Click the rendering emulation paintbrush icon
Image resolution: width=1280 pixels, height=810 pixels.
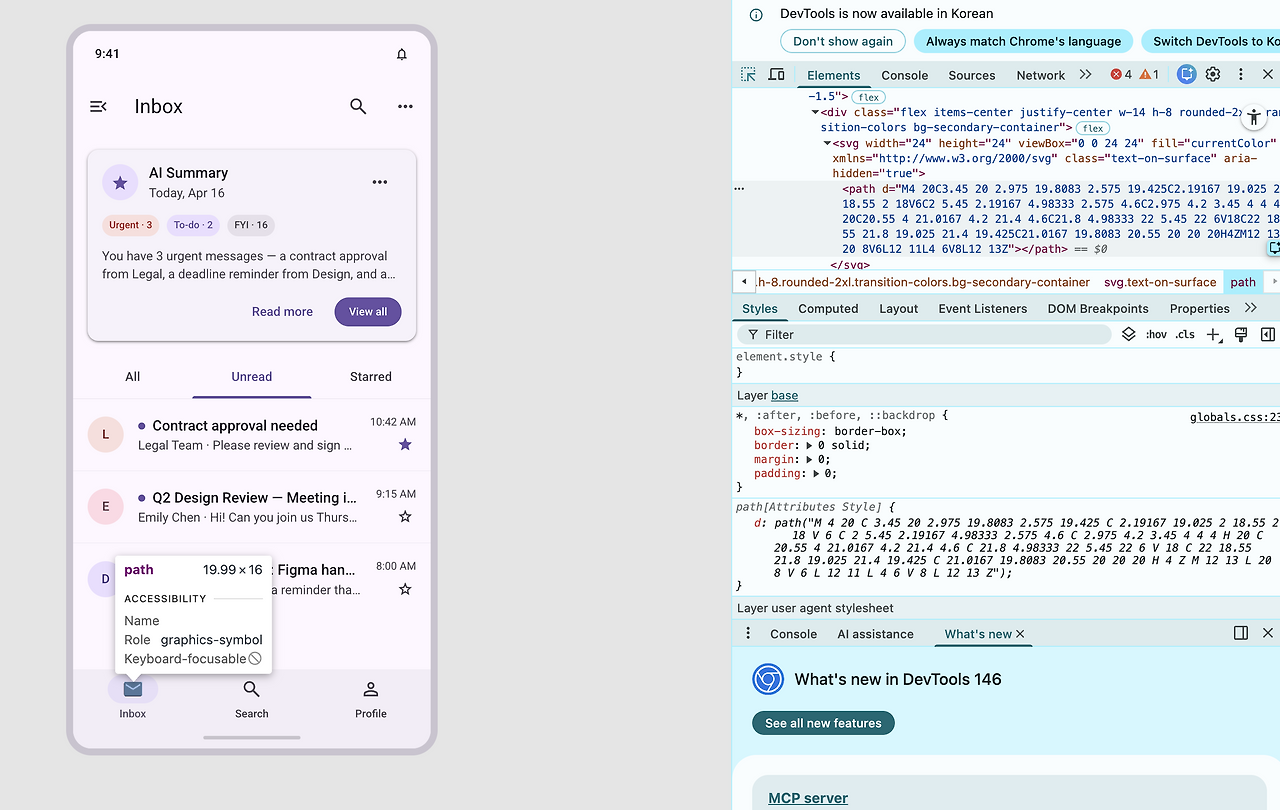click(1241, 334)
